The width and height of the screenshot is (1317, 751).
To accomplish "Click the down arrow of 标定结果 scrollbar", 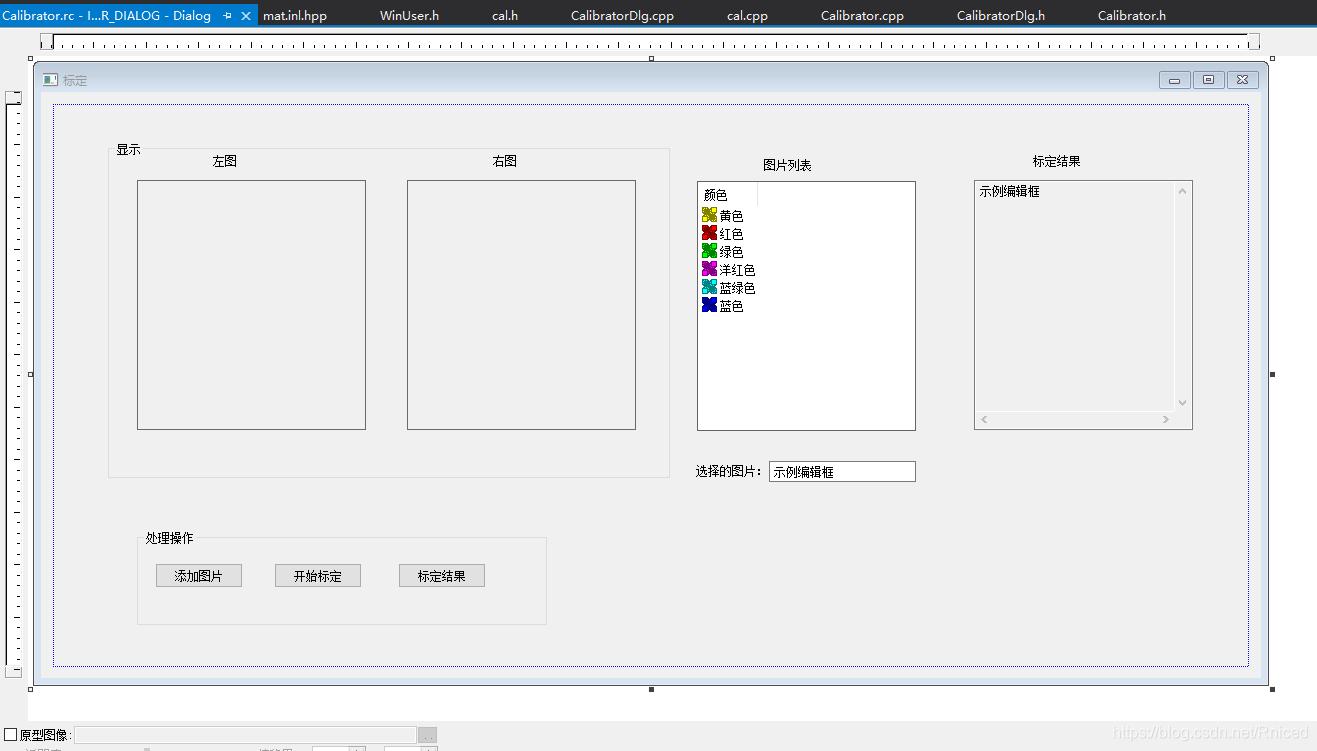I will [x=1182, y=402].
